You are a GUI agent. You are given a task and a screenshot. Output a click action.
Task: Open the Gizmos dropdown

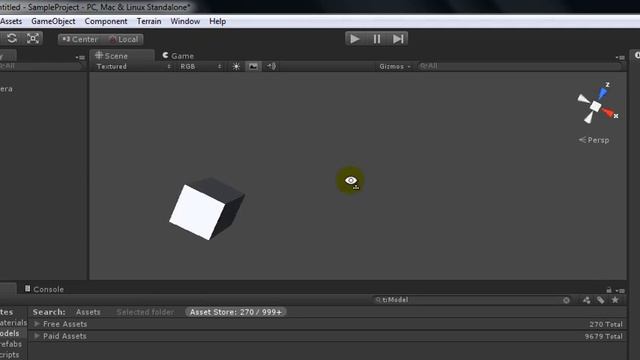click(x=395, y=66)
